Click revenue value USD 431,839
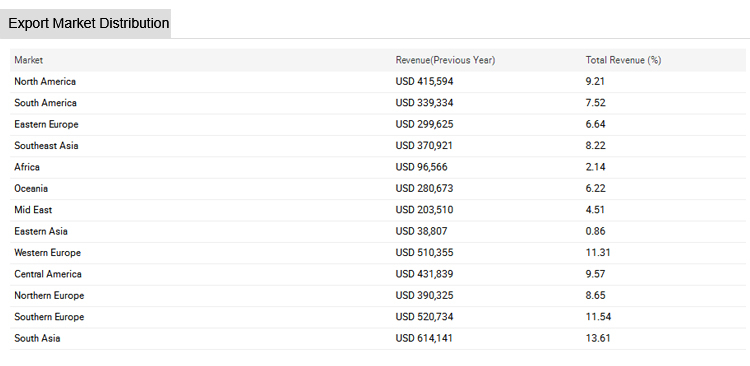This screenshot has height=366, width=750. (424, 274)
